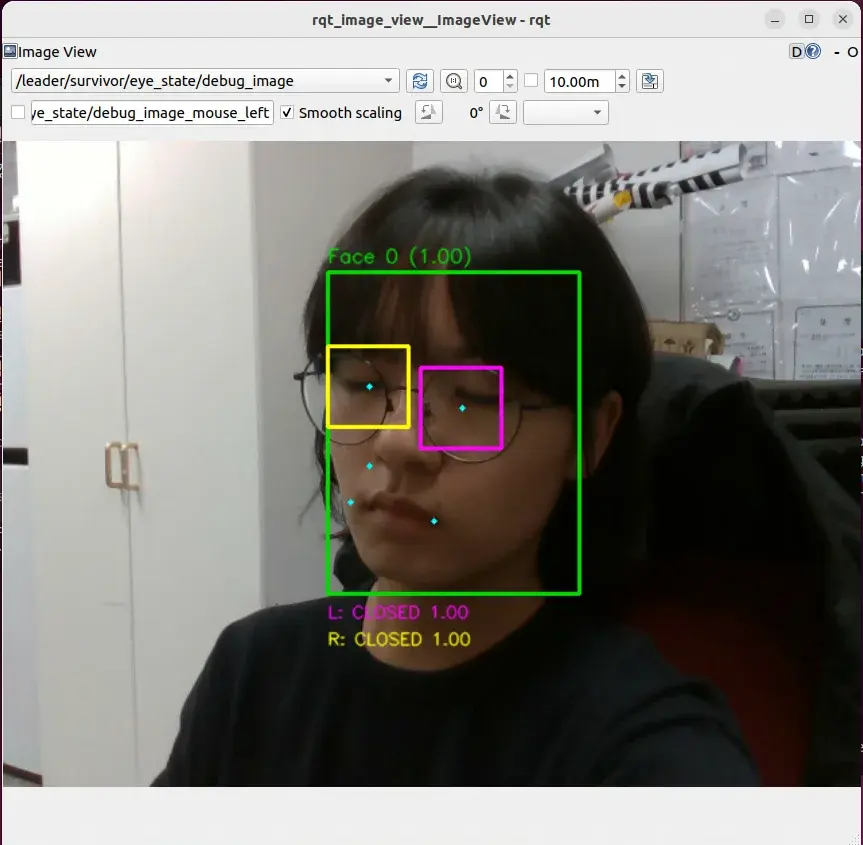Increase the 10.00m max range value

[622, 76]
